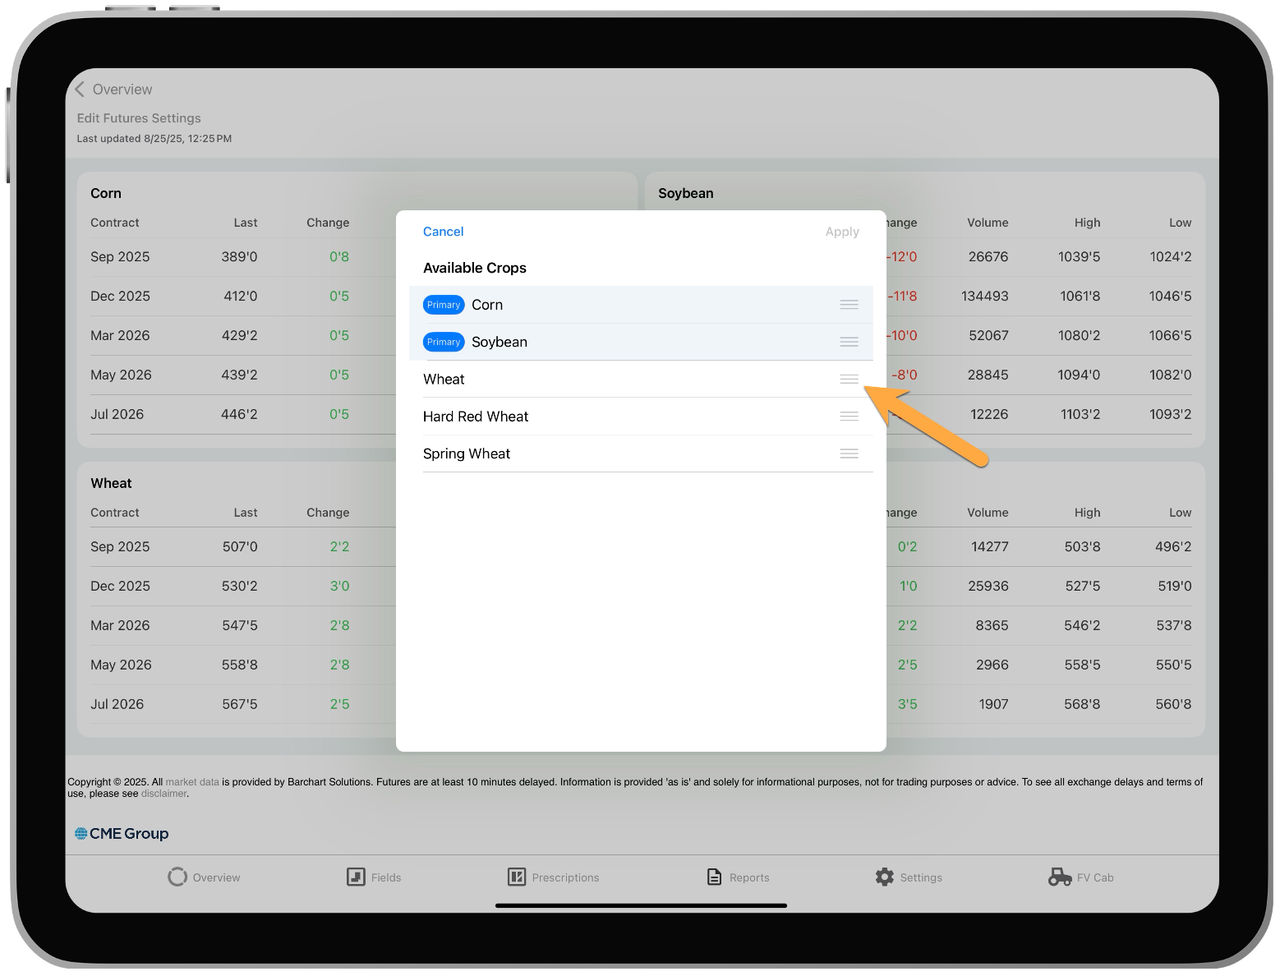Cancel the Available Crops dialog
Screen dimensions: 1280x976
(x=443, y=232)
